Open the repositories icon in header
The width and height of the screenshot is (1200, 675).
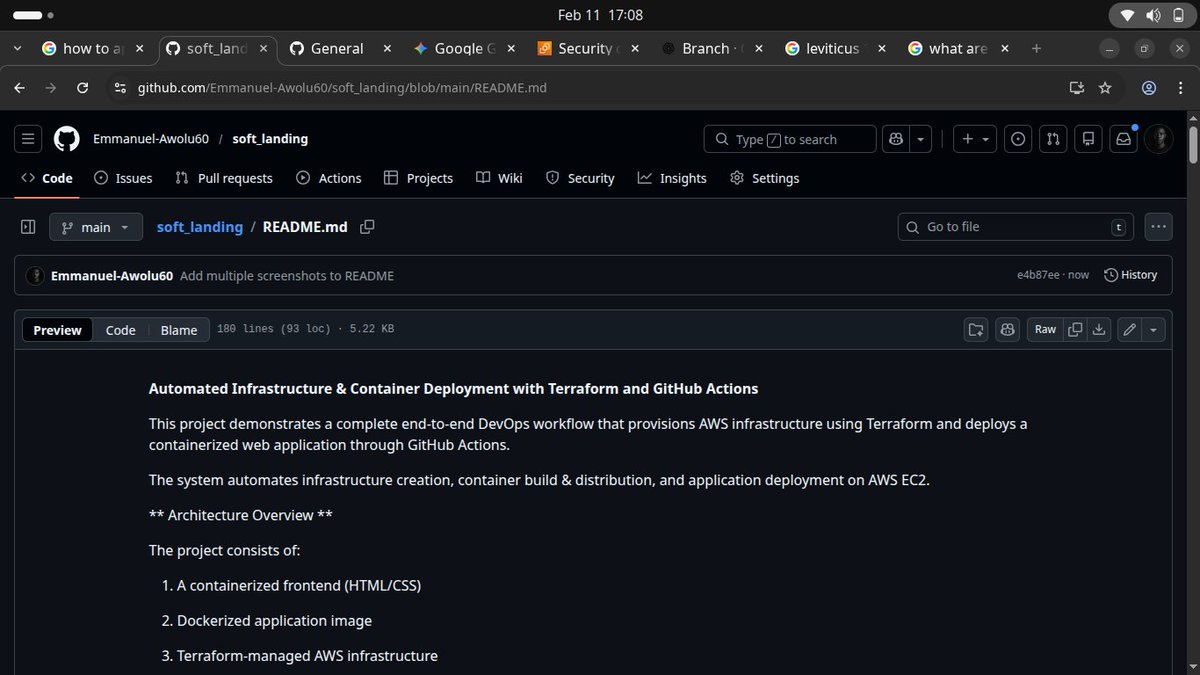1088,139
